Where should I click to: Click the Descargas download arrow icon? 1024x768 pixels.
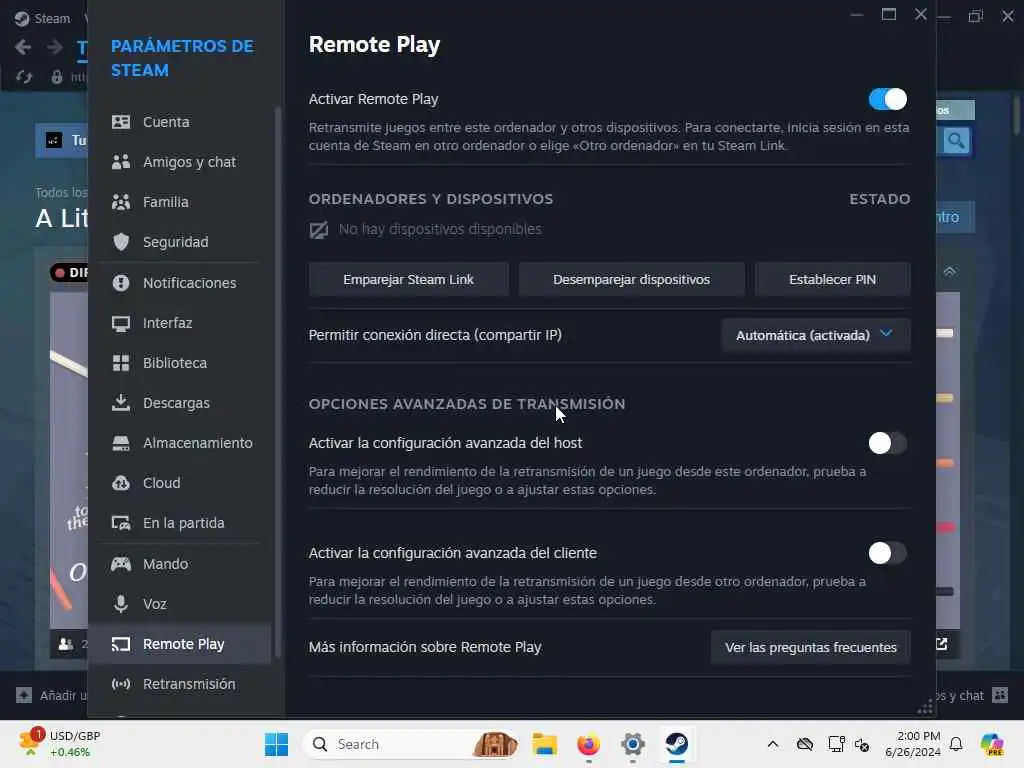pyautogui.click(x=121, y=403)
